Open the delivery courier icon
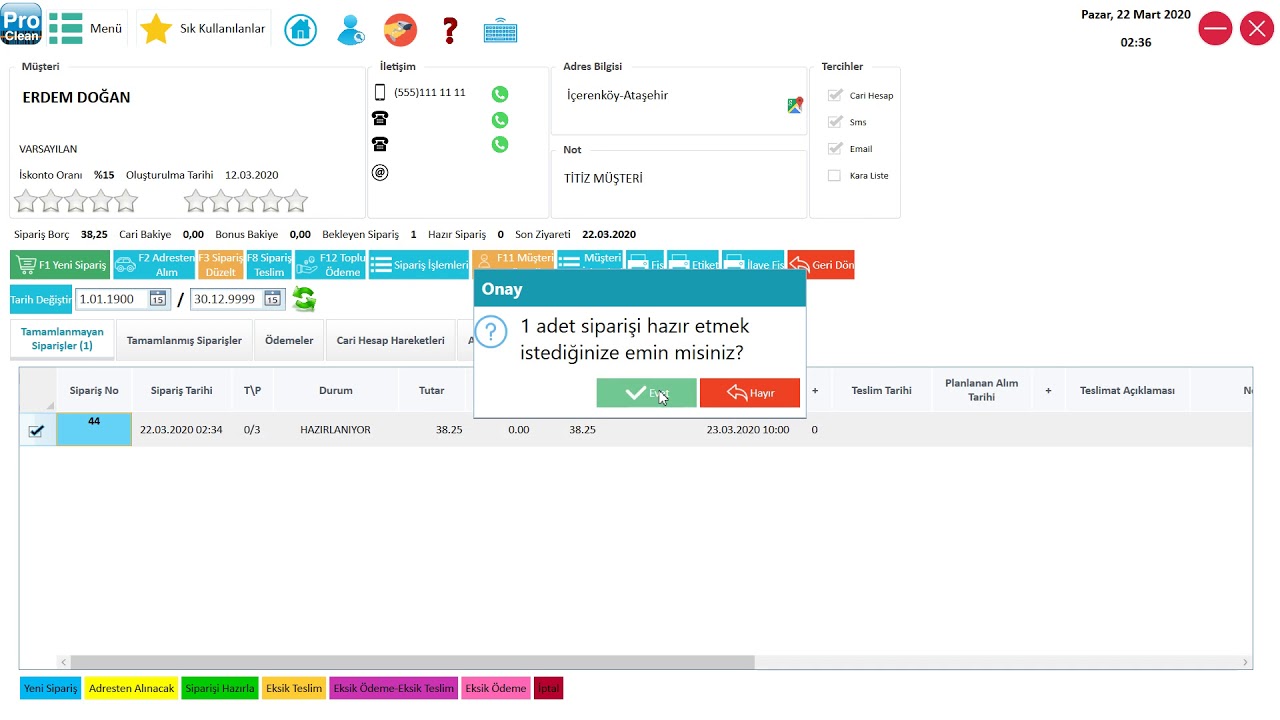This screenshot has width=1280, height=720. [400, 30]
